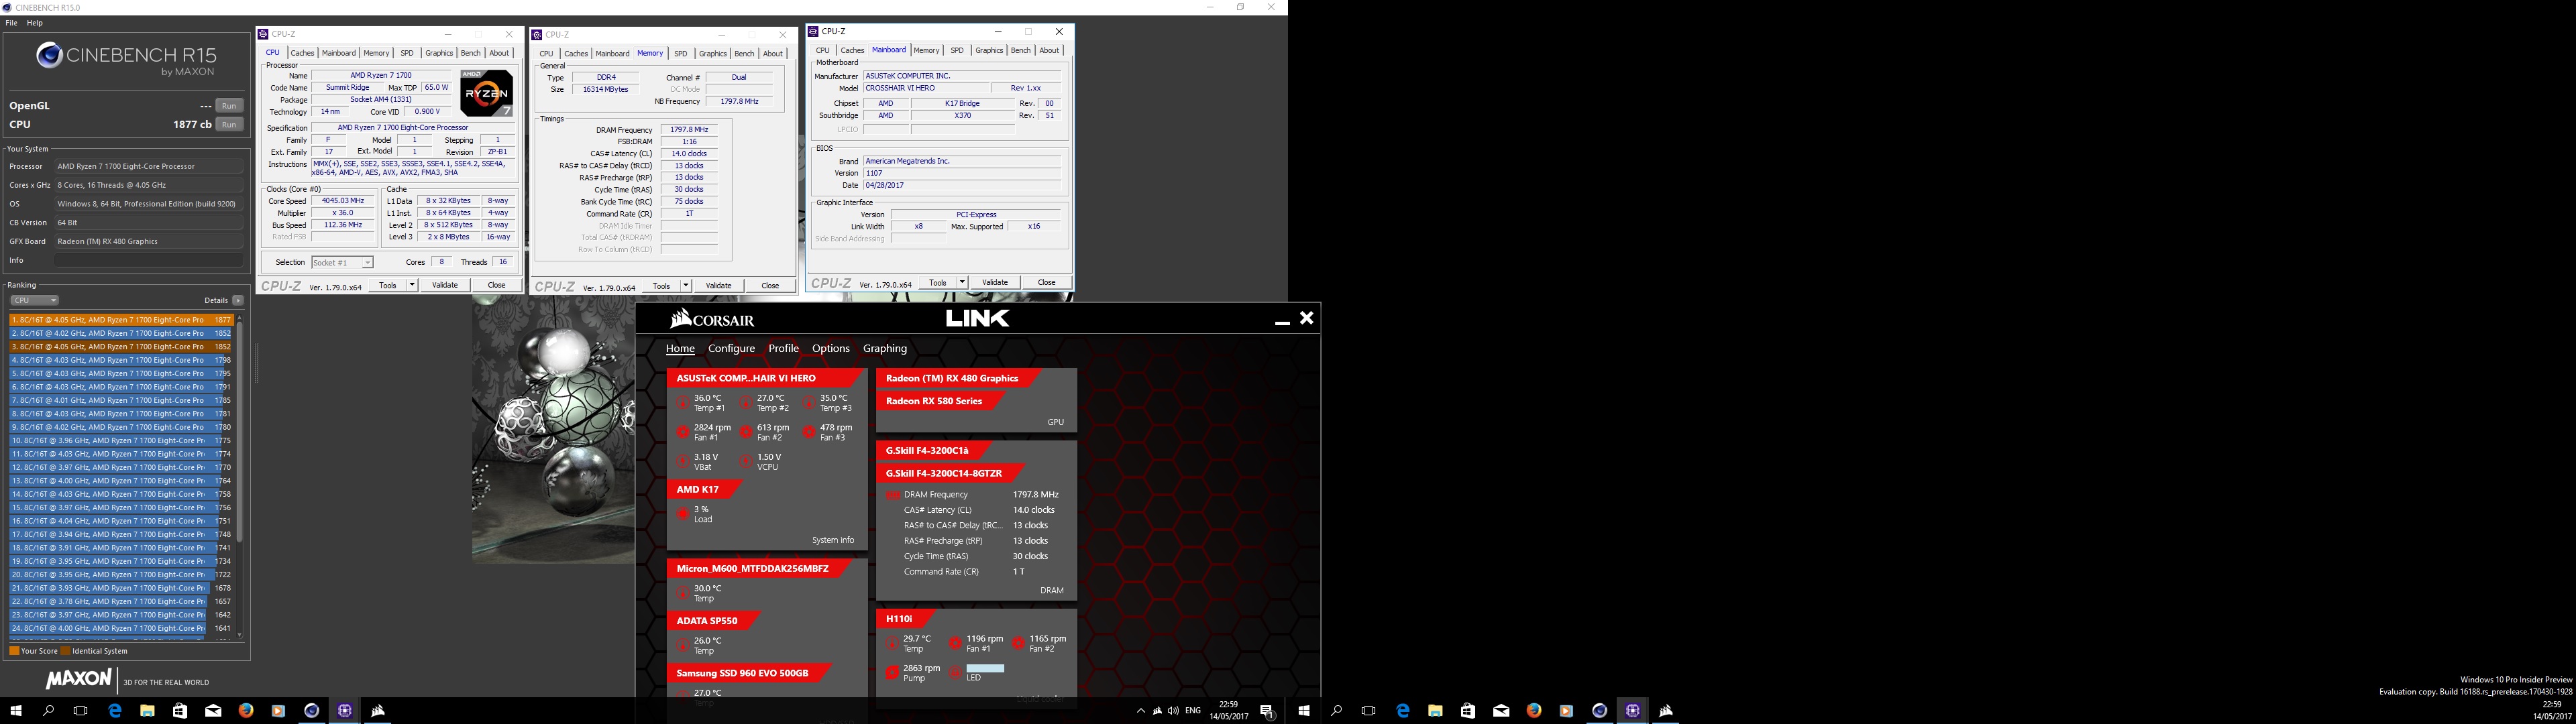Switch to Options in Corsair Link
This screenshot has height=724, width=2576.
[x=830, y=349]
